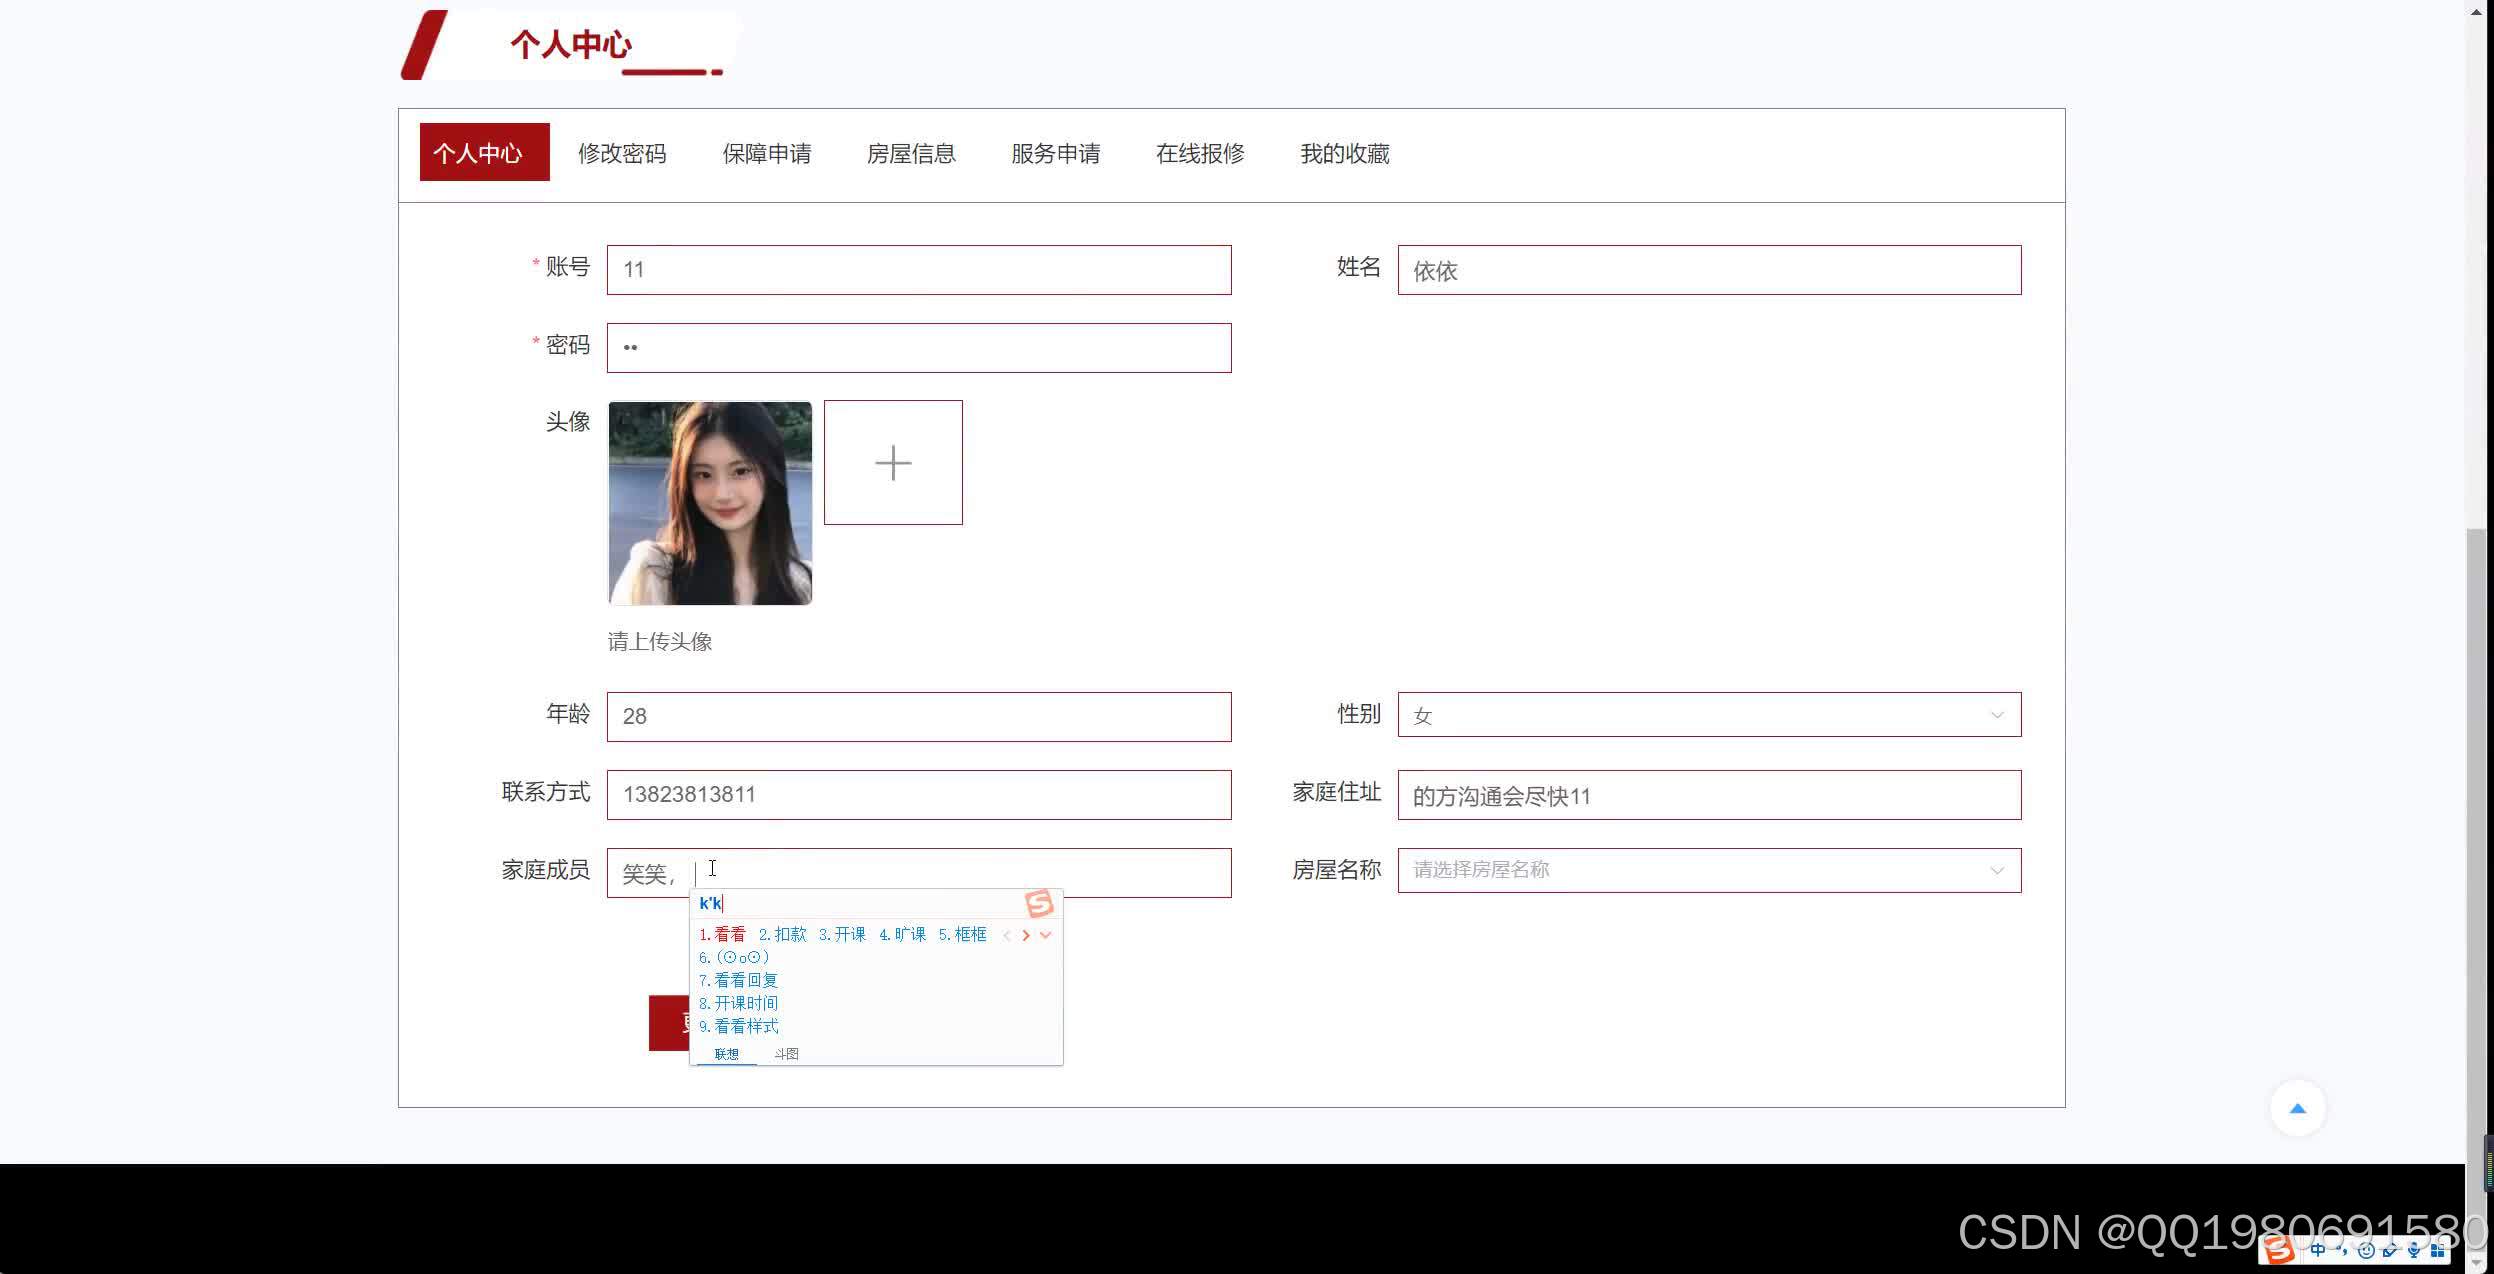Click the plus icon to upload a new avatar
Screen dimensions: 2494x1274
[893, 461]
